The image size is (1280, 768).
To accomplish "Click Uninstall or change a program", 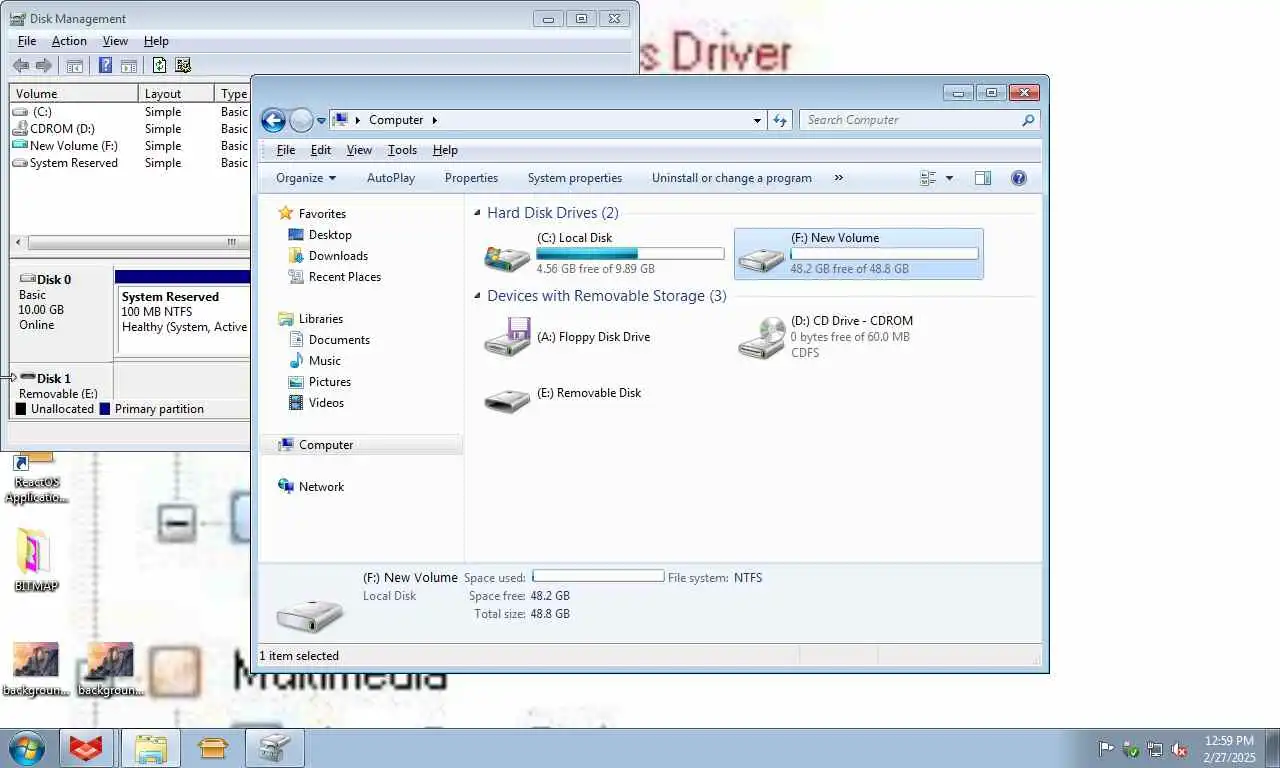I will click(x=732, y=178).
